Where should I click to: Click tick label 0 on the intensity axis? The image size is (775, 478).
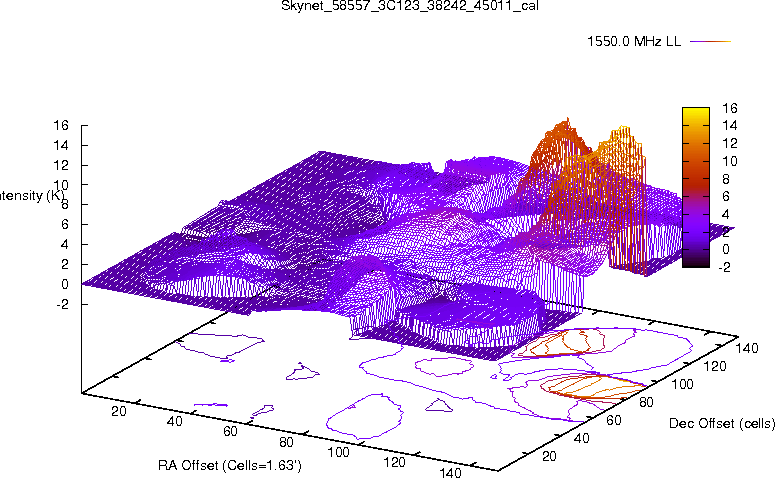coord(64,284)
